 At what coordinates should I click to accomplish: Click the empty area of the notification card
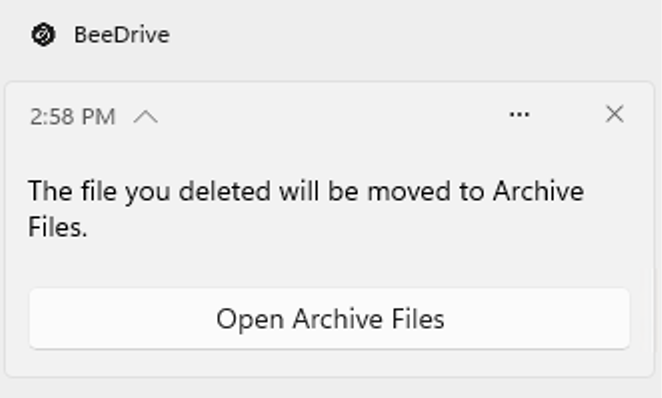tap(329, 264)
